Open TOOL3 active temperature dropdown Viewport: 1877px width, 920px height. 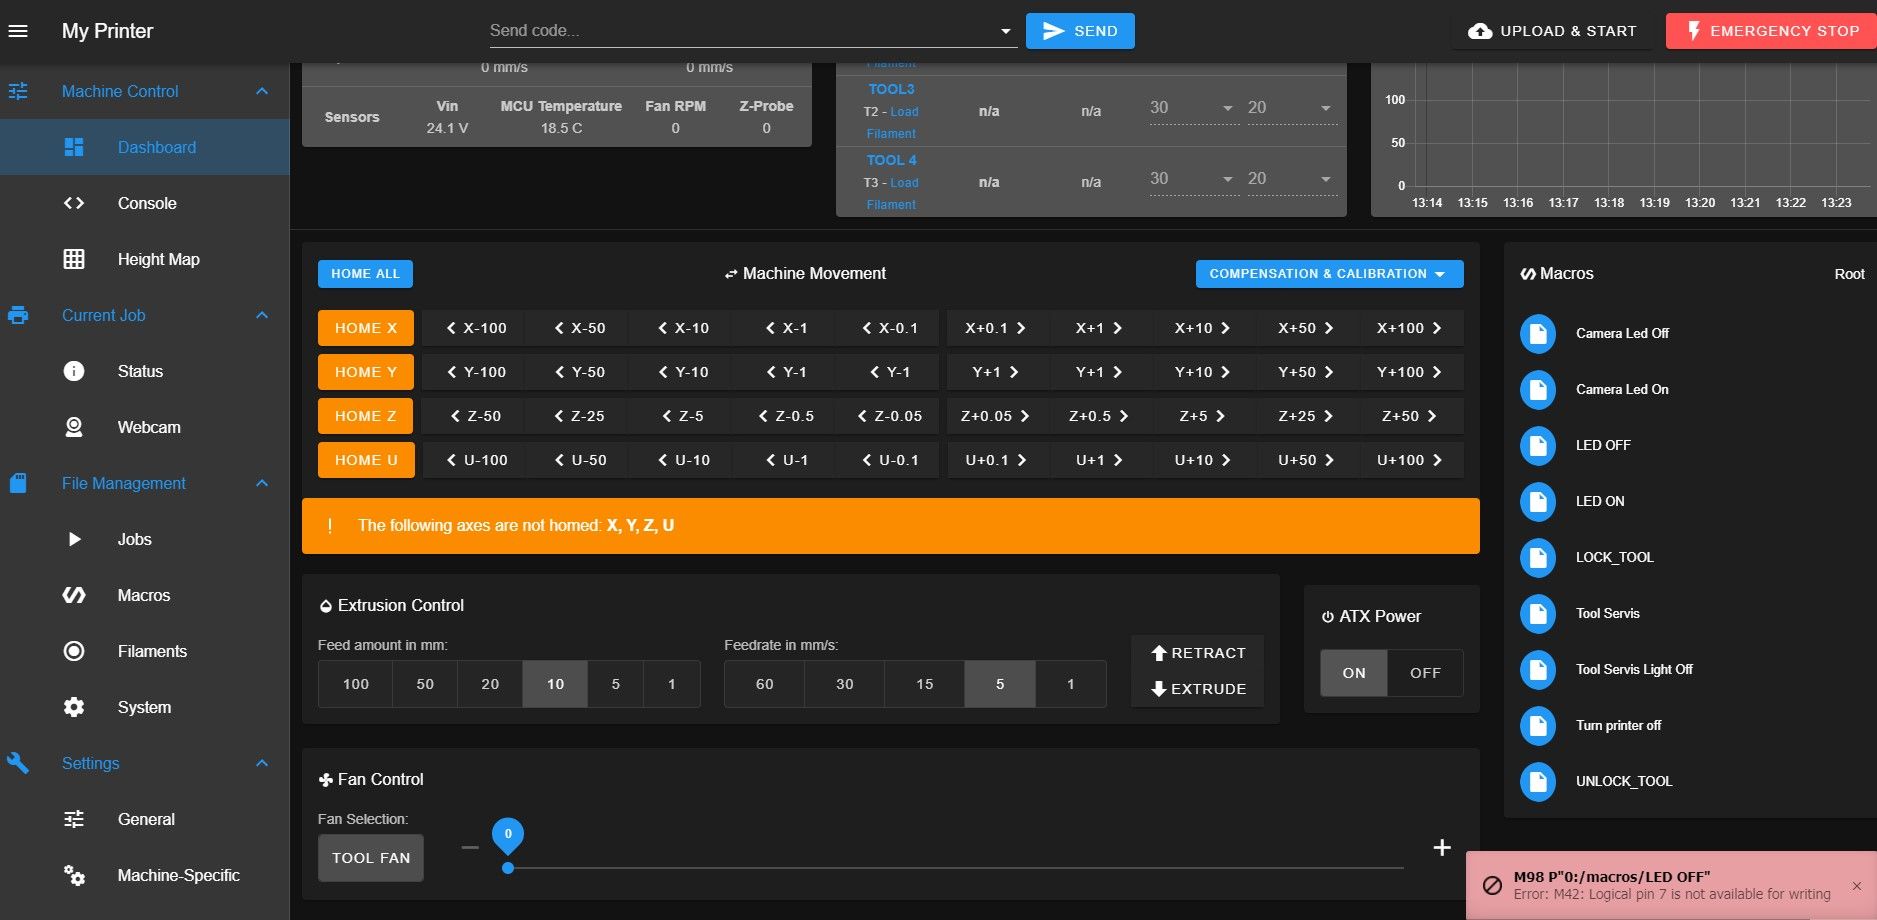click(x=1228, y=108)
